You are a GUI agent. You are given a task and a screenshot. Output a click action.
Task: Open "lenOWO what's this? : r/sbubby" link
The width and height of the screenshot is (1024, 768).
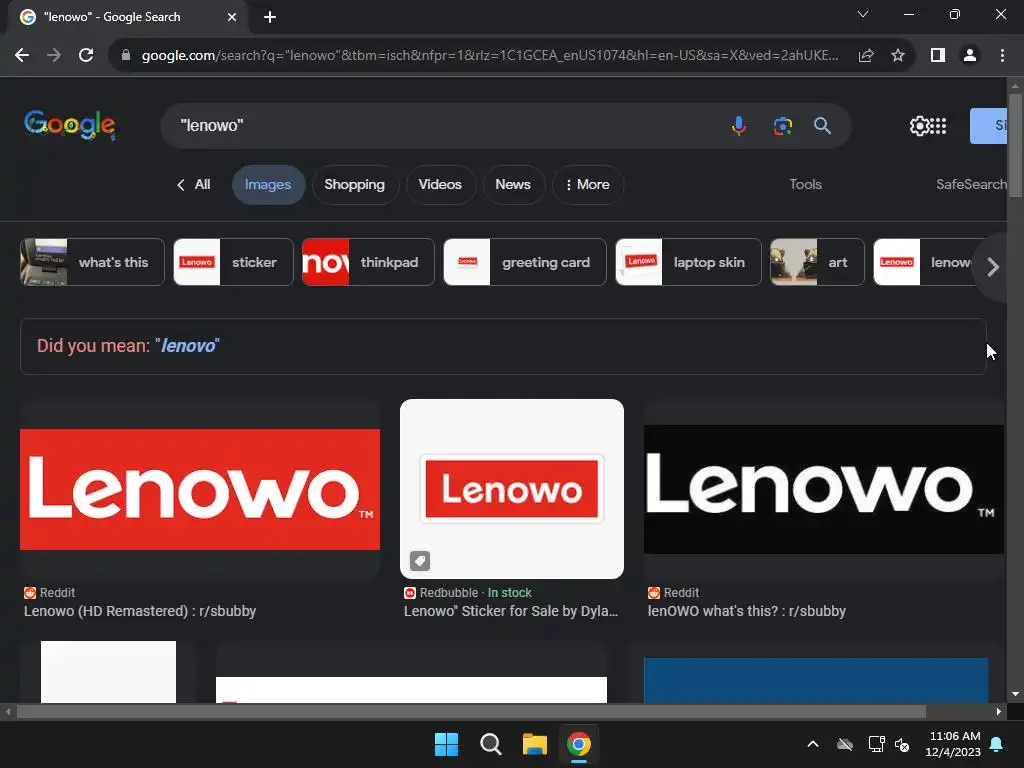click(746, 611)
